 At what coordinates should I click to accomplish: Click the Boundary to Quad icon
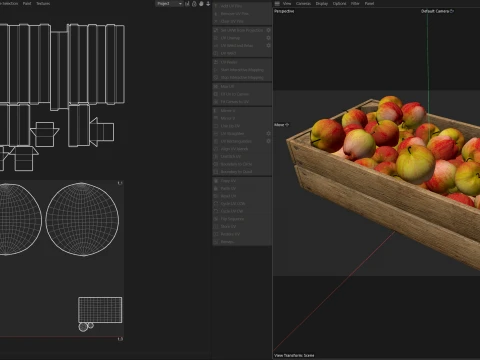(216, 172)
